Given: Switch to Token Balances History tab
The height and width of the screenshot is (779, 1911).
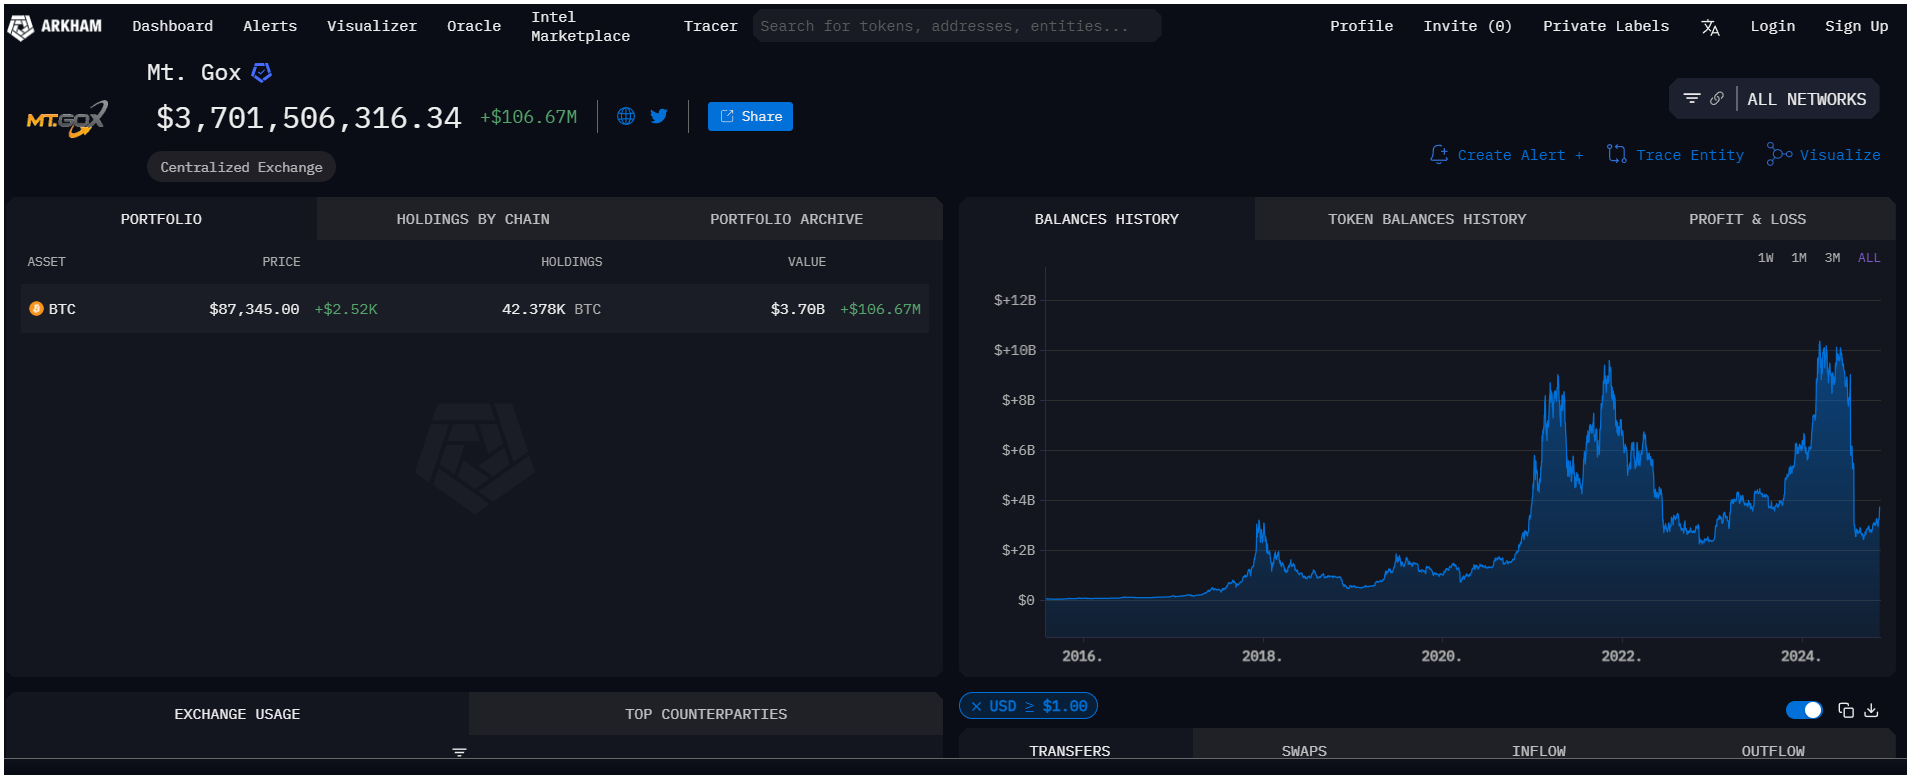Looking at the screenshot, I should click(1427, 219).
